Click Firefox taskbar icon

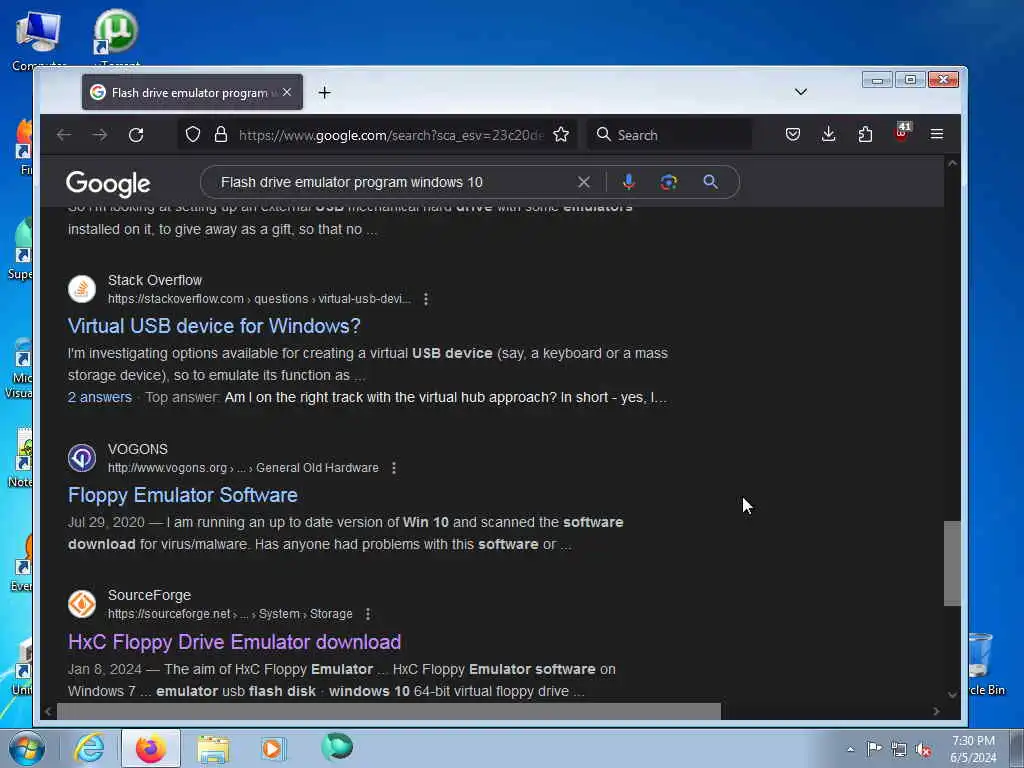click(151, 748)
